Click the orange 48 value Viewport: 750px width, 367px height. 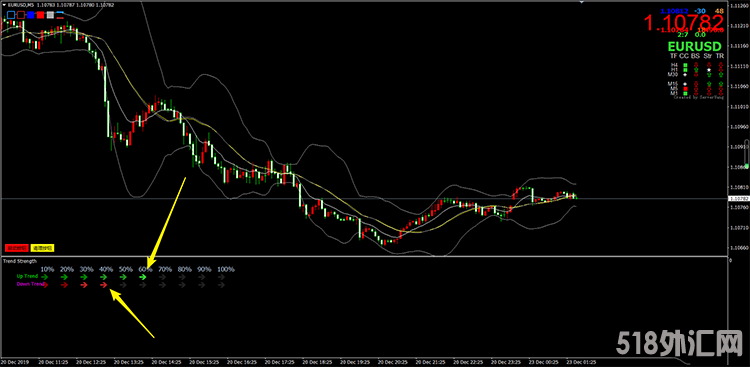click(x=719, y=11)
